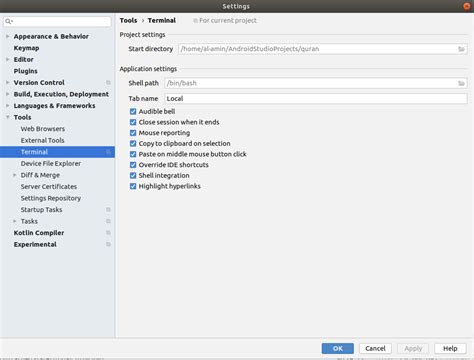Screen dimensions: 474x360
Task: Click the Tasks tree label
Action: [x=29, y=221]
